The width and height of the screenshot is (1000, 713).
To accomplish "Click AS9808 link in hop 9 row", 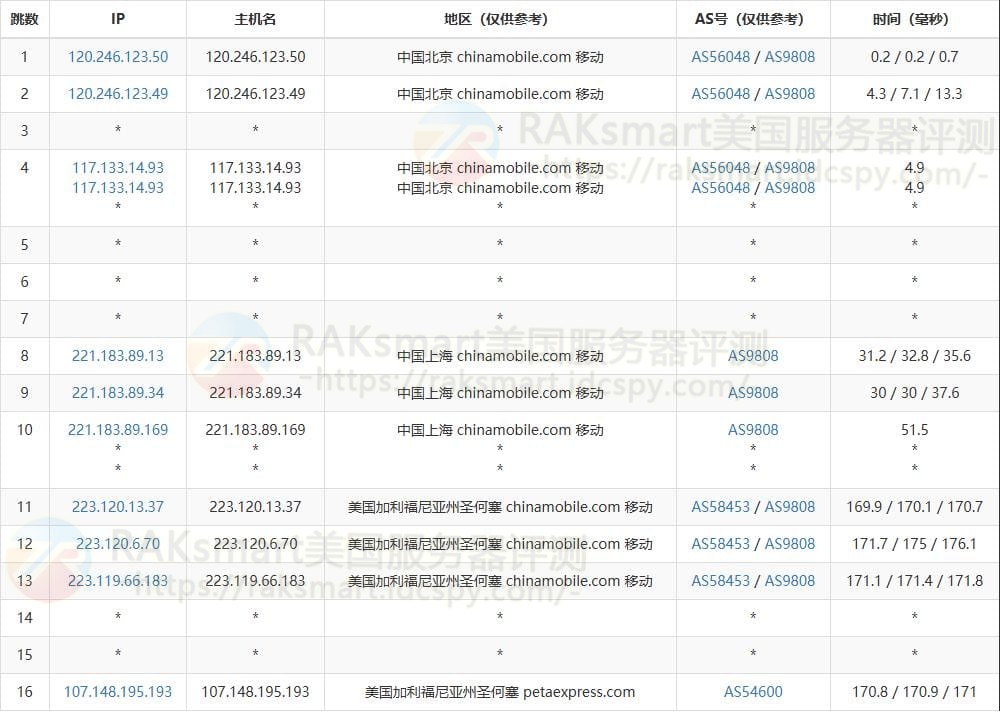I will (x=753, y=393).
